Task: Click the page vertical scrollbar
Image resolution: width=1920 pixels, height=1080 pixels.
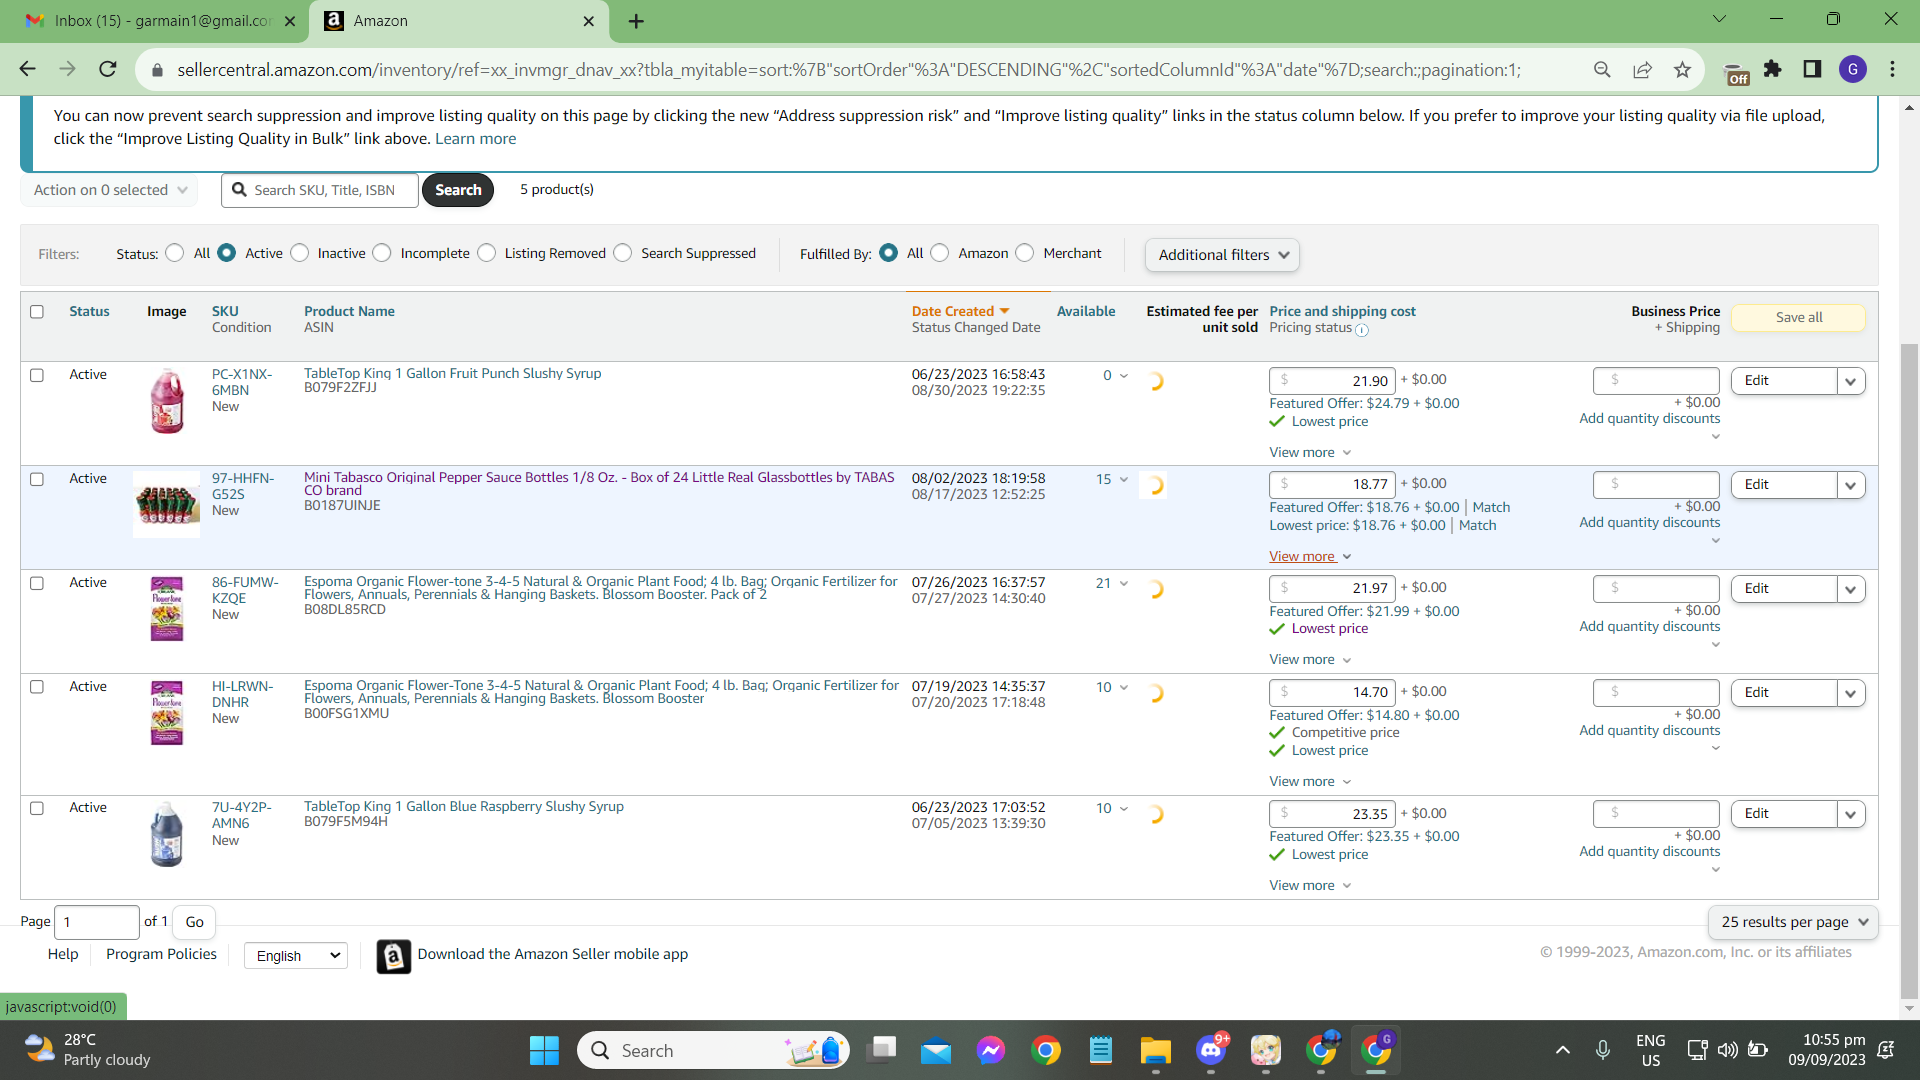Action: click(x=1909, y=670)
